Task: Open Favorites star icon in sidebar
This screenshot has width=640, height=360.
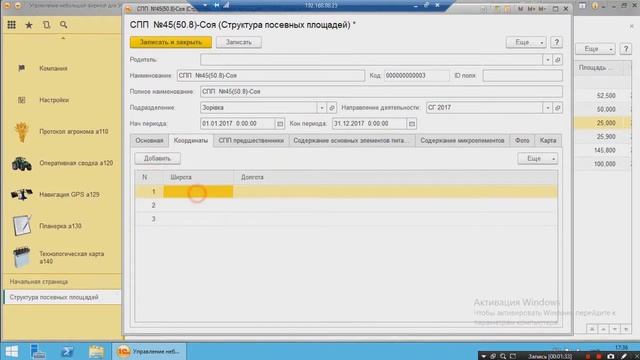Action: pos(29,25)
